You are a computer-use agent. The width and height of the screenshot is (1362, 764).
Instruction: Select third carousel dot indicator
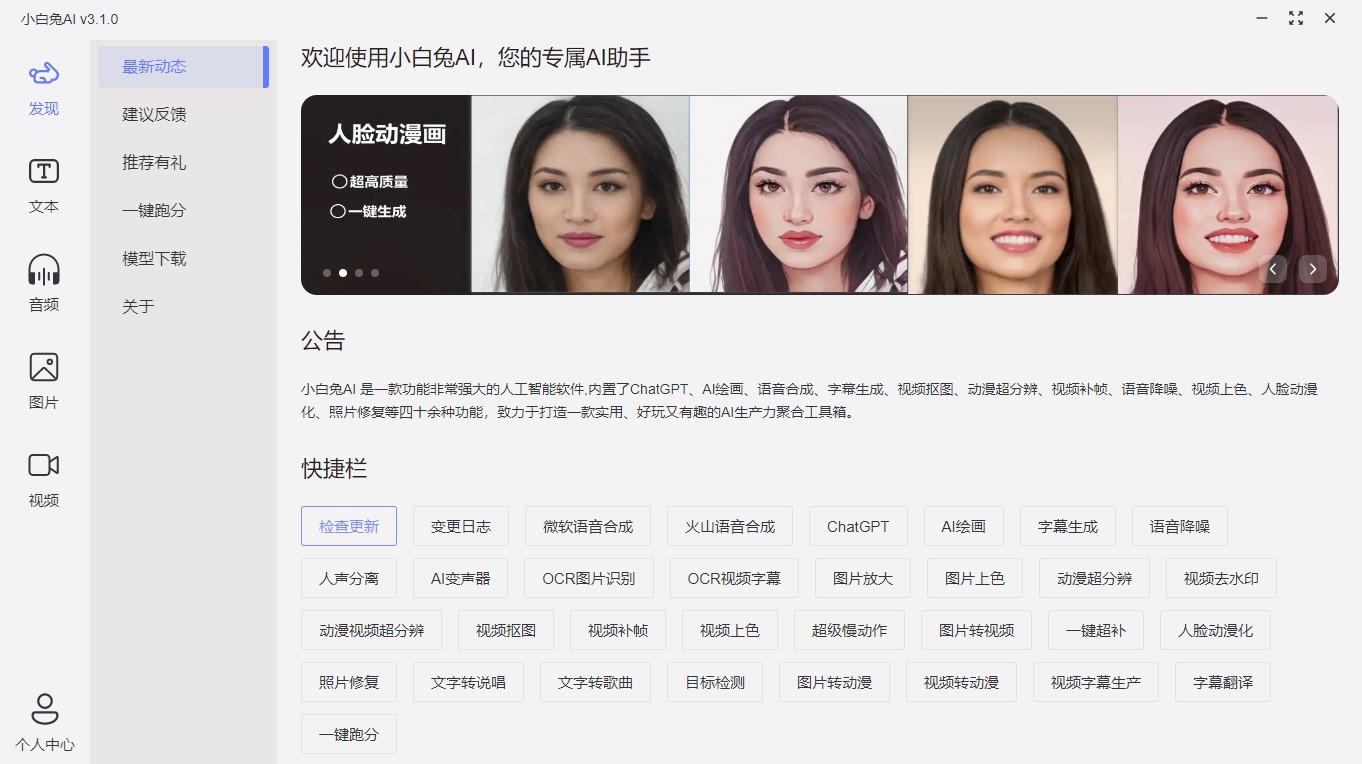(359, 272)
